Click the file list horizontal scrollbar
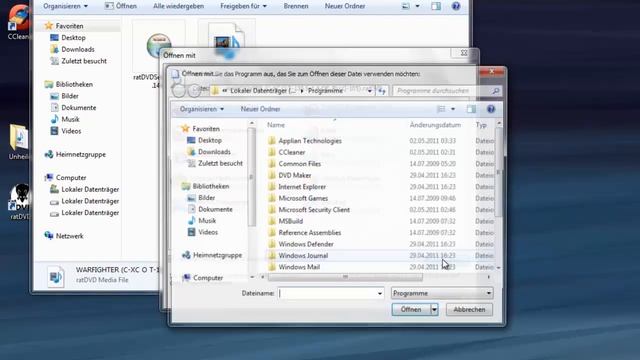Viewport: 640px width, 360px height. 345,277
